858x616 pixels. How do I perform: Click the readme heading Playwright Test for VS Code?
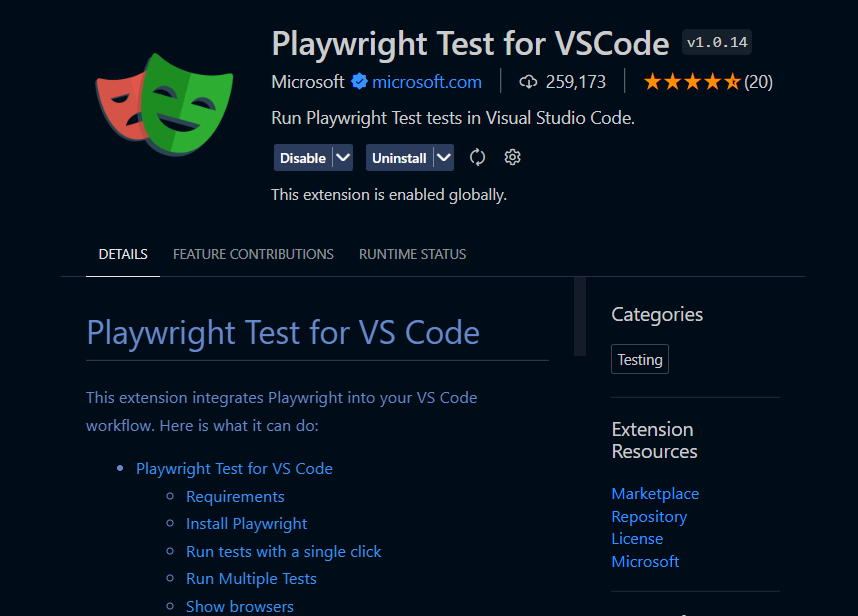tap(283, 332)
